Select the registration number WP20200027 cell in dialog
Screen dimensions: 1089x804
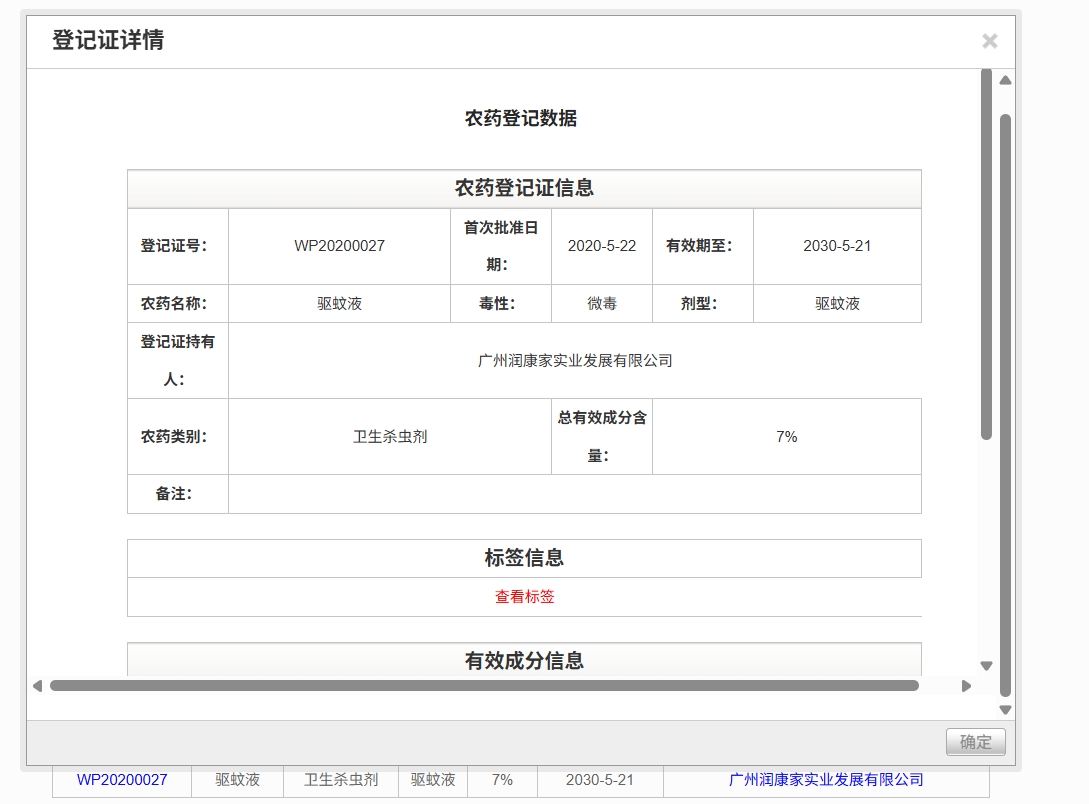tap(339, 246)
